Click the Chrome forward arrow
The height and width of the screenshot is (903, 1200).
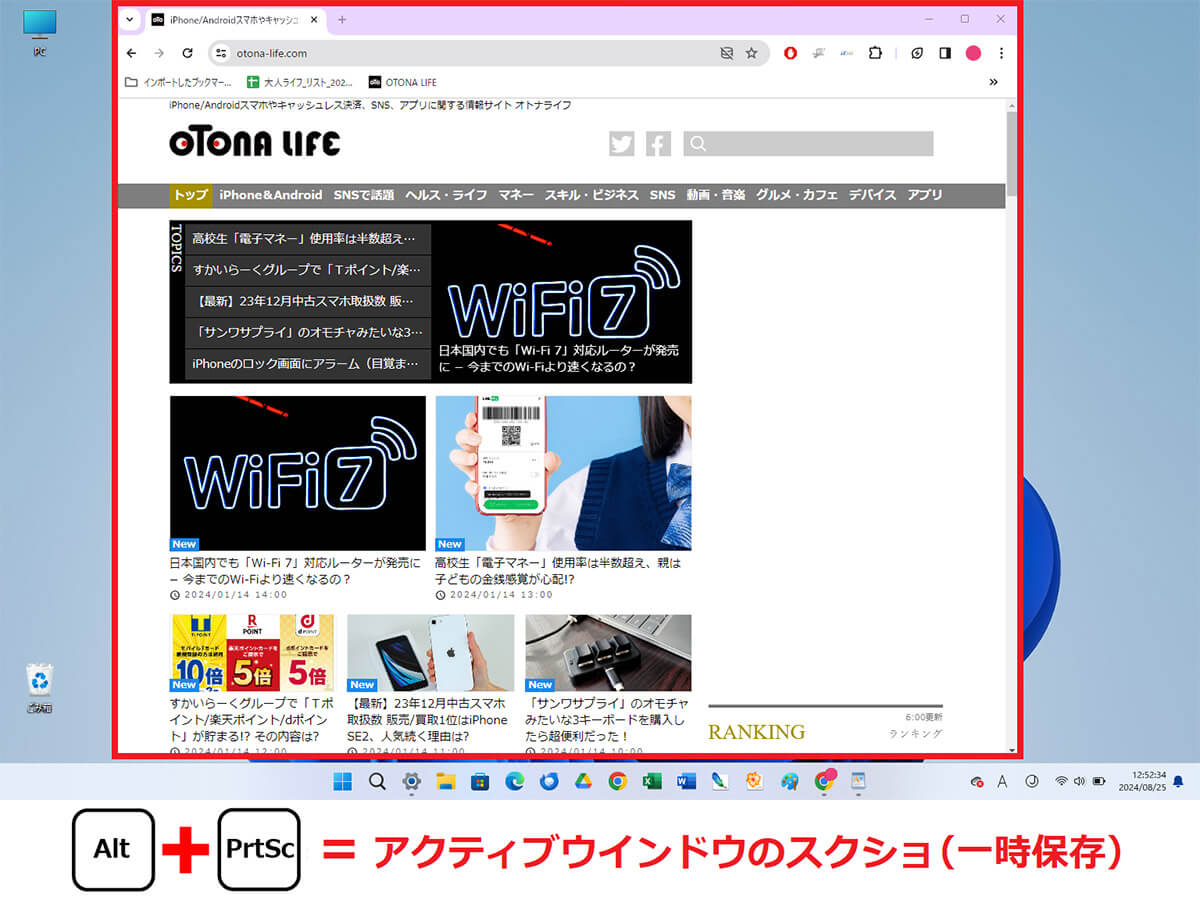[x=159, y=53]
